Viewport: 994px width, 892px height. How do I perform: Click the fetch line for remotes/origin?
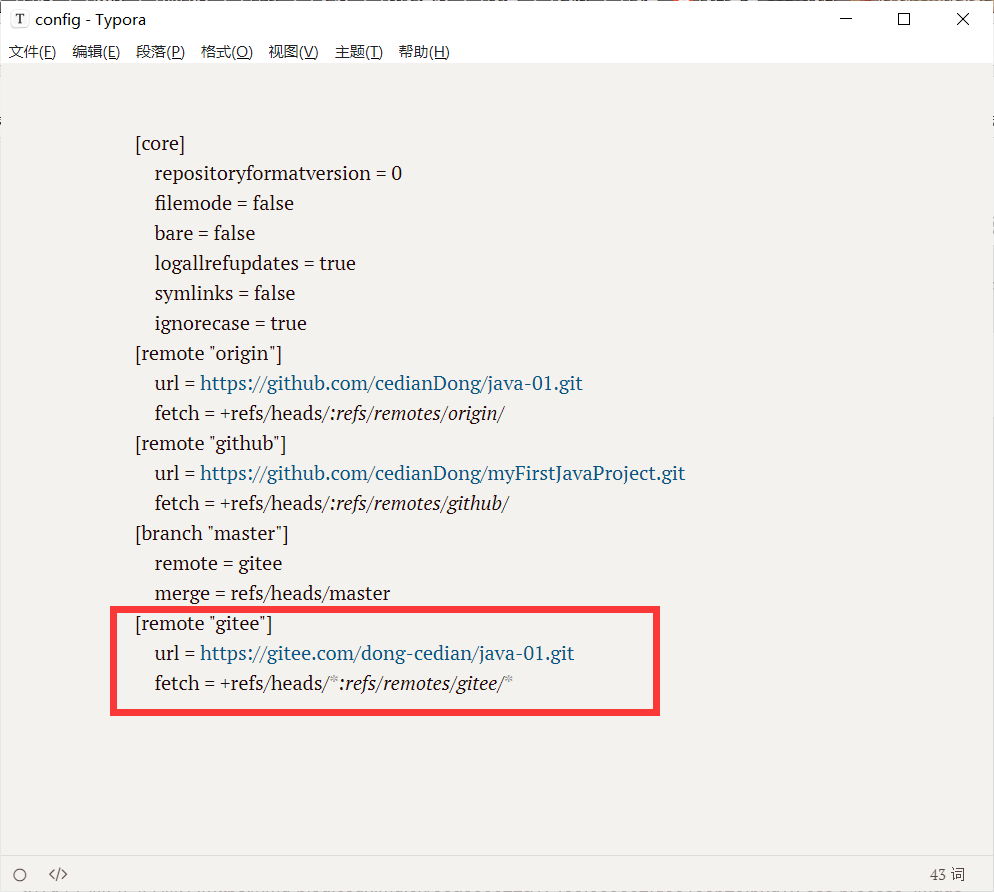[329, 413]
